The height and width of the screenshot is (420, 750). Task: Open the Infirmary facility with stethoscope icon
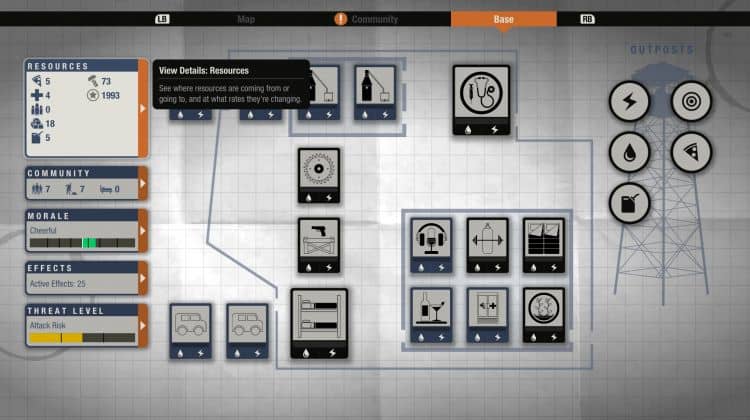pyautogui.click(x=481, y=100)
